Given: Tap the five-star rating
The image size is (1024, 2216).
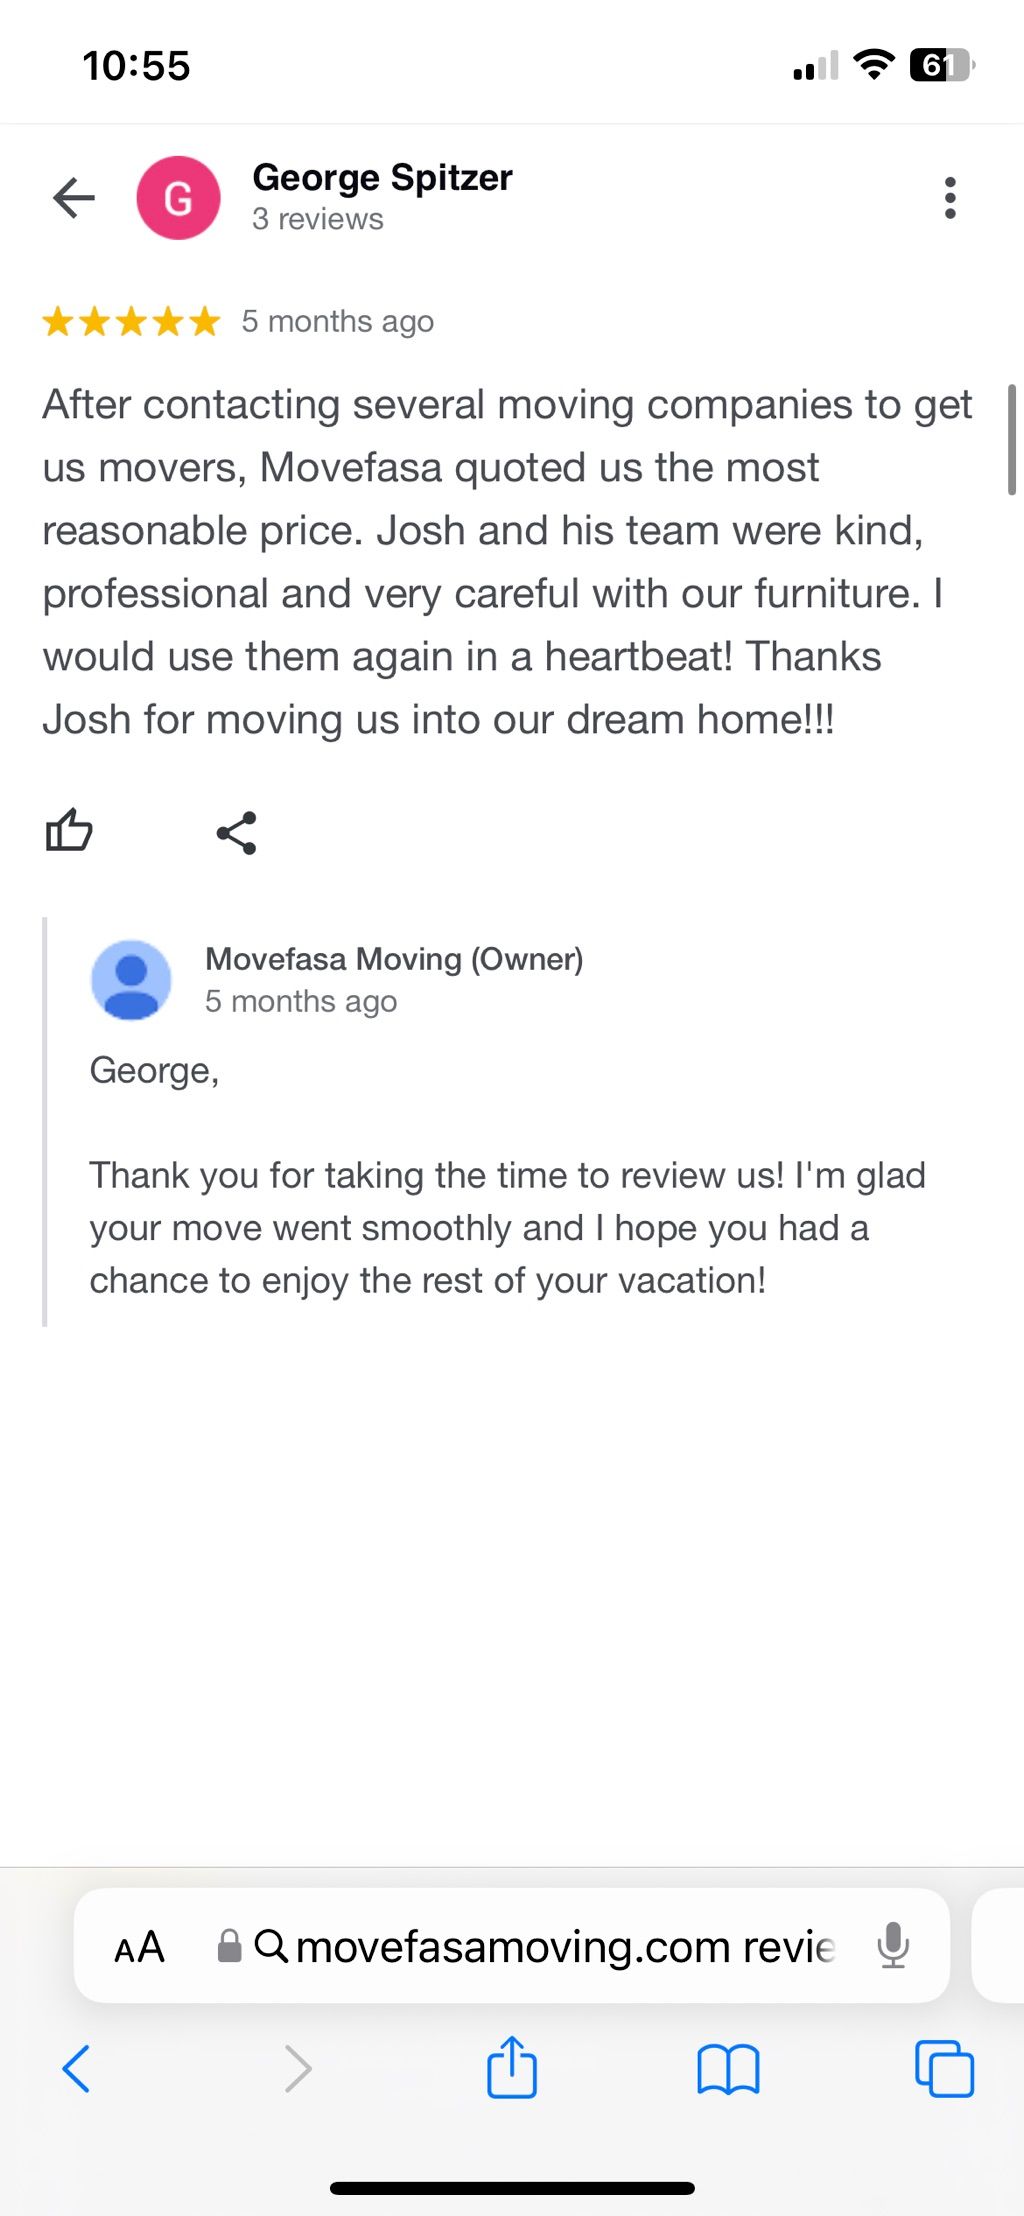Looking at the screenshot, I should [131, 322].
